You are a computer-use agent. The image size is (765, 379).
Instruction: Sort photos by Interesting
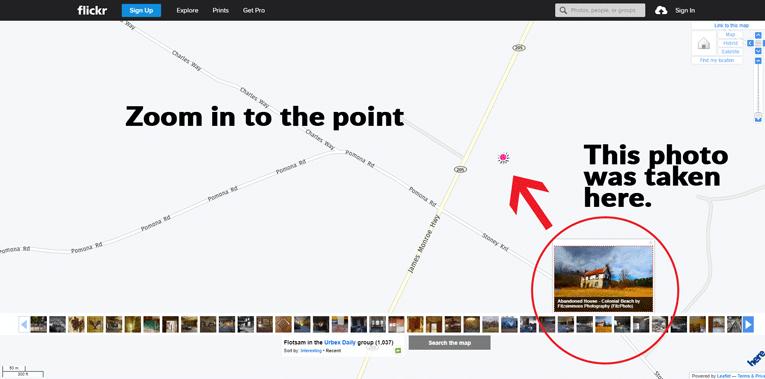(310, 351)
